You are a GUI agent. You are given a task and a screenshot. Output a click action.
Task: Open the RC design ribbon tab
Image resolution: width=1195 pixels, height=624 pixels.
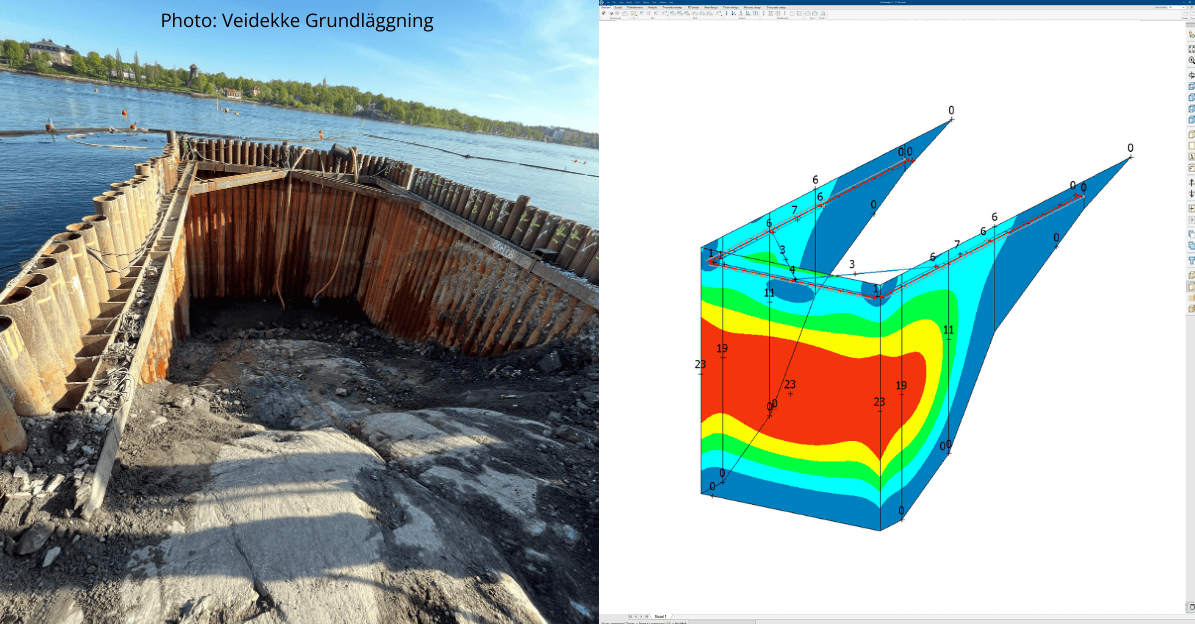[694, 8]
